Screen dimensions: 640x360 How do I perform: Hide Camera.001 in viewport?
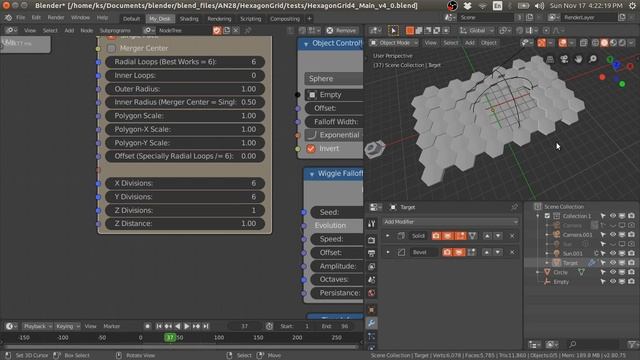pos(613,235)
